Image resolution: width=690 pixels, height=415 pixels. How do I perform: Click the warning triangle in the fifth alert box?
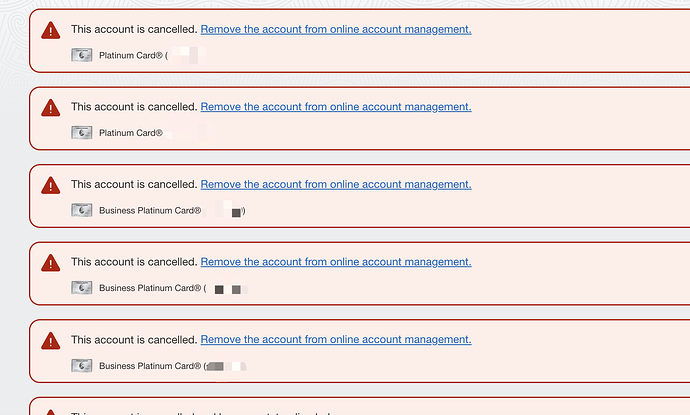(x=51, y=341)
